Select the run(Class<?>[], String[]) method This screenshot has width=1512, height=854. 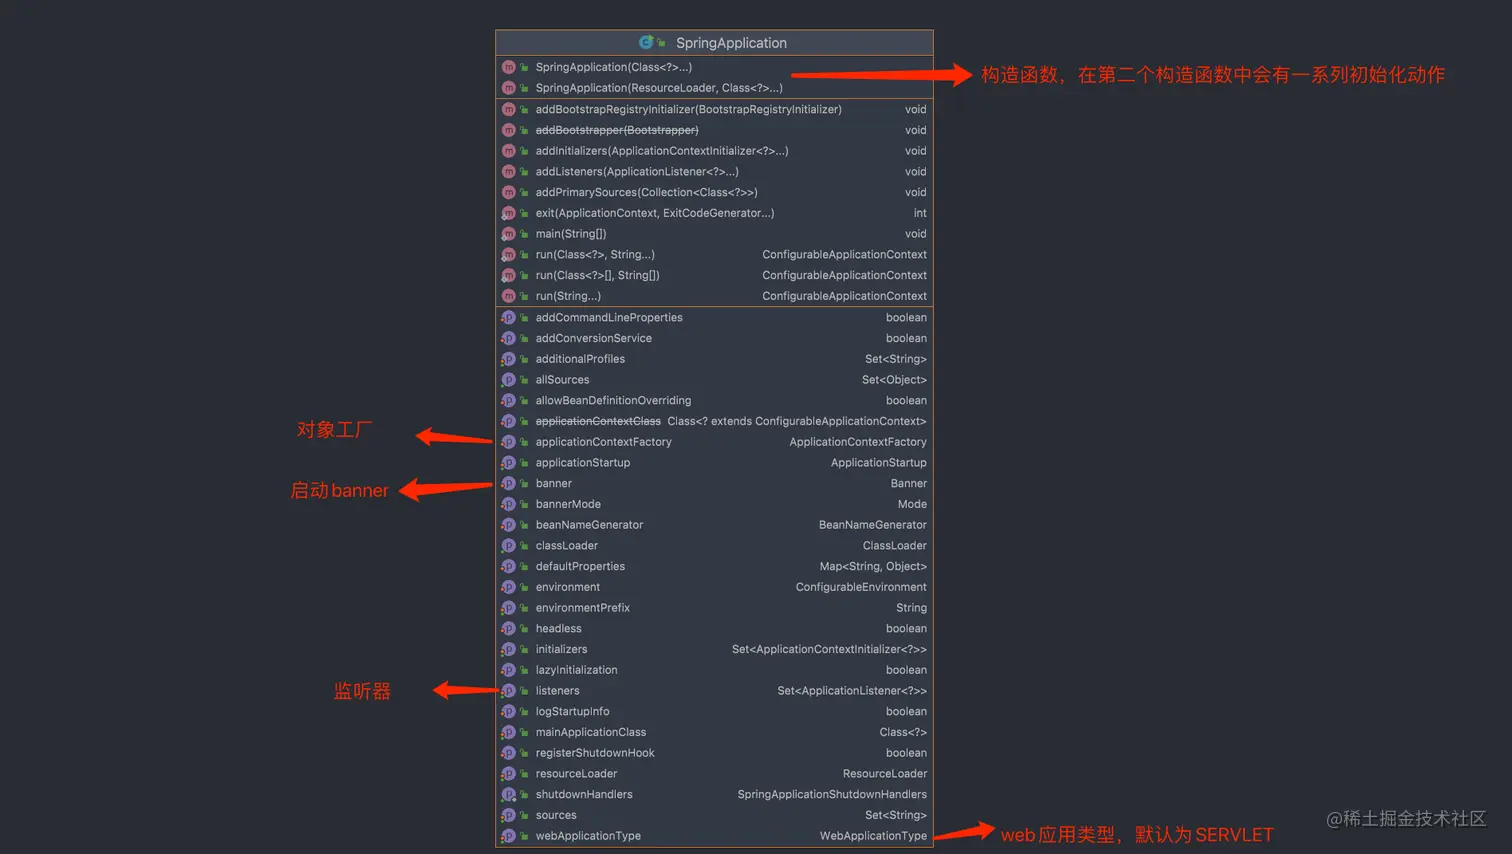[714, 275]
